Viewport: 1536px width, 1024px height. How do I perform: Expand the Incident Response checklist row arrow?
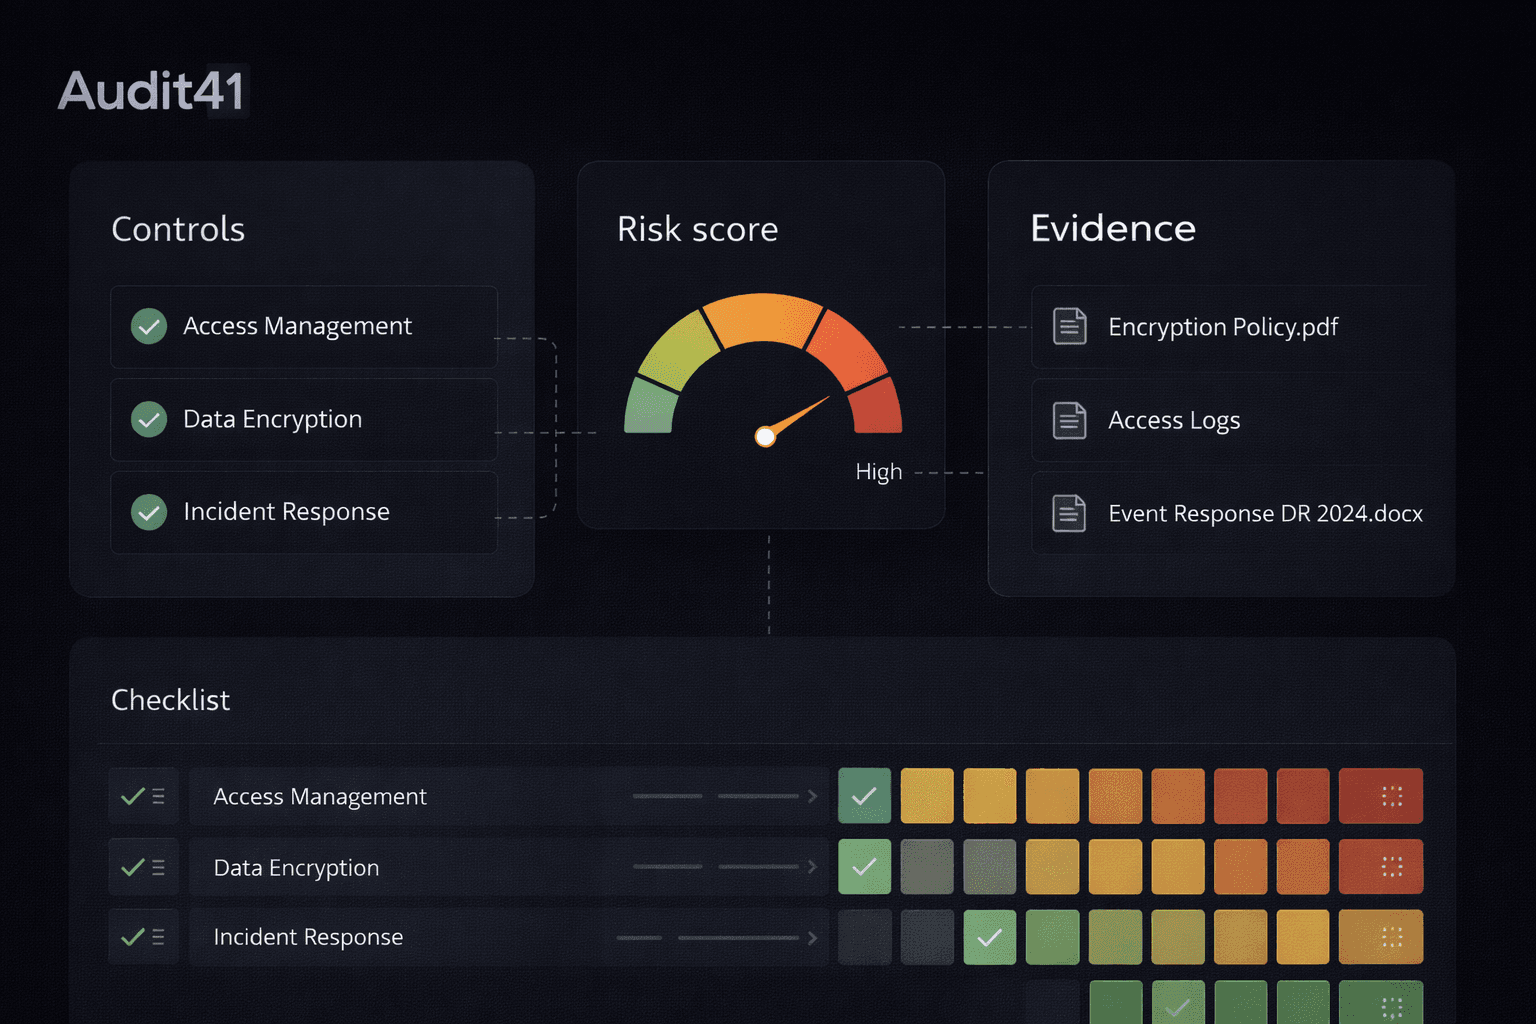pos(812,938)
